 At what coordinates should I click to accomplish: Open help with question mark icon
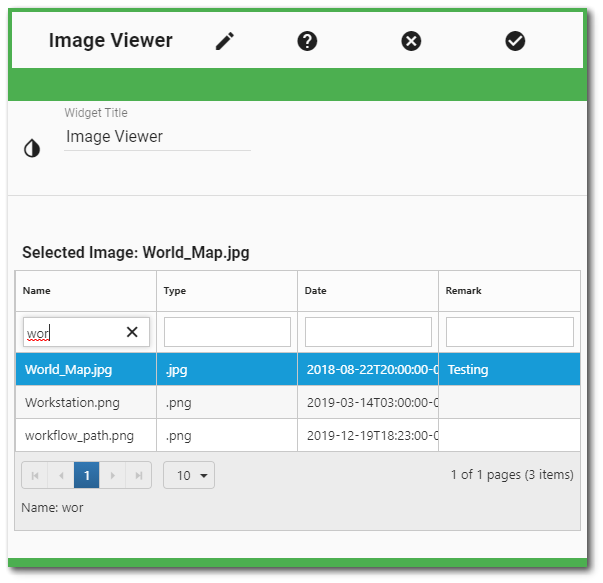click(307, 41)
